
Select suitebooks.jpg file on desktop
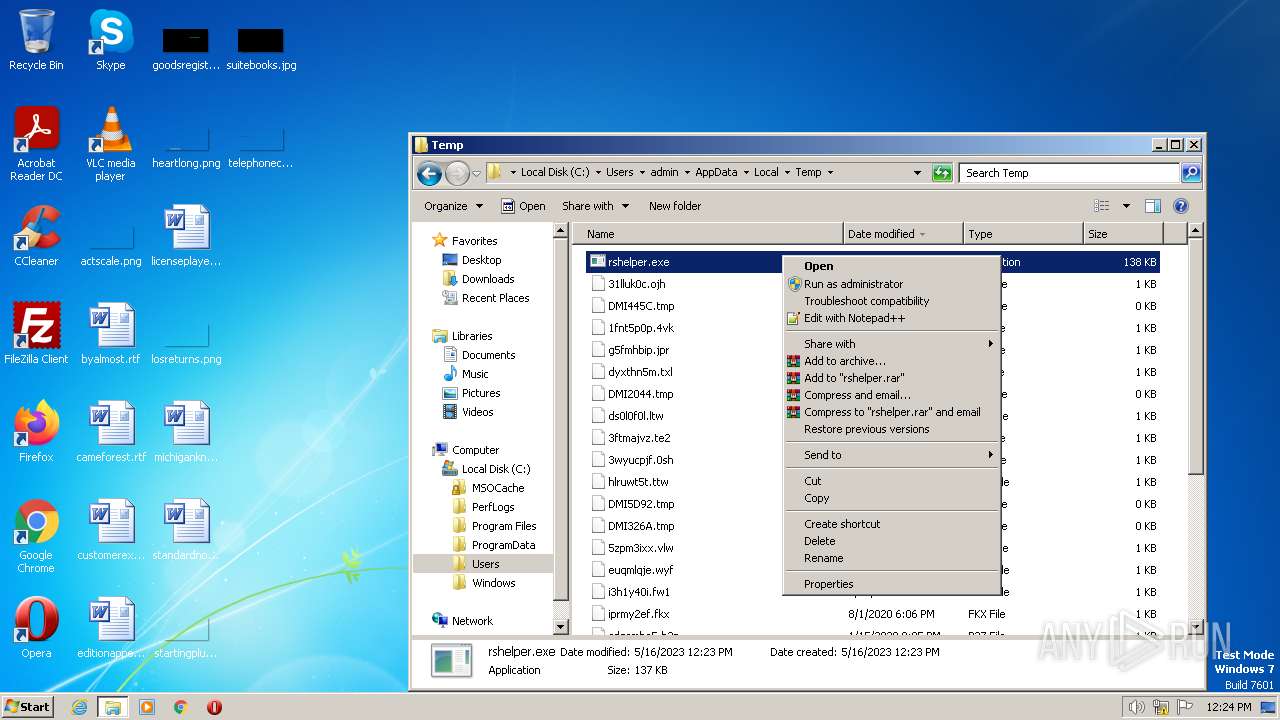pyautogui.click(x=261, y=48)
